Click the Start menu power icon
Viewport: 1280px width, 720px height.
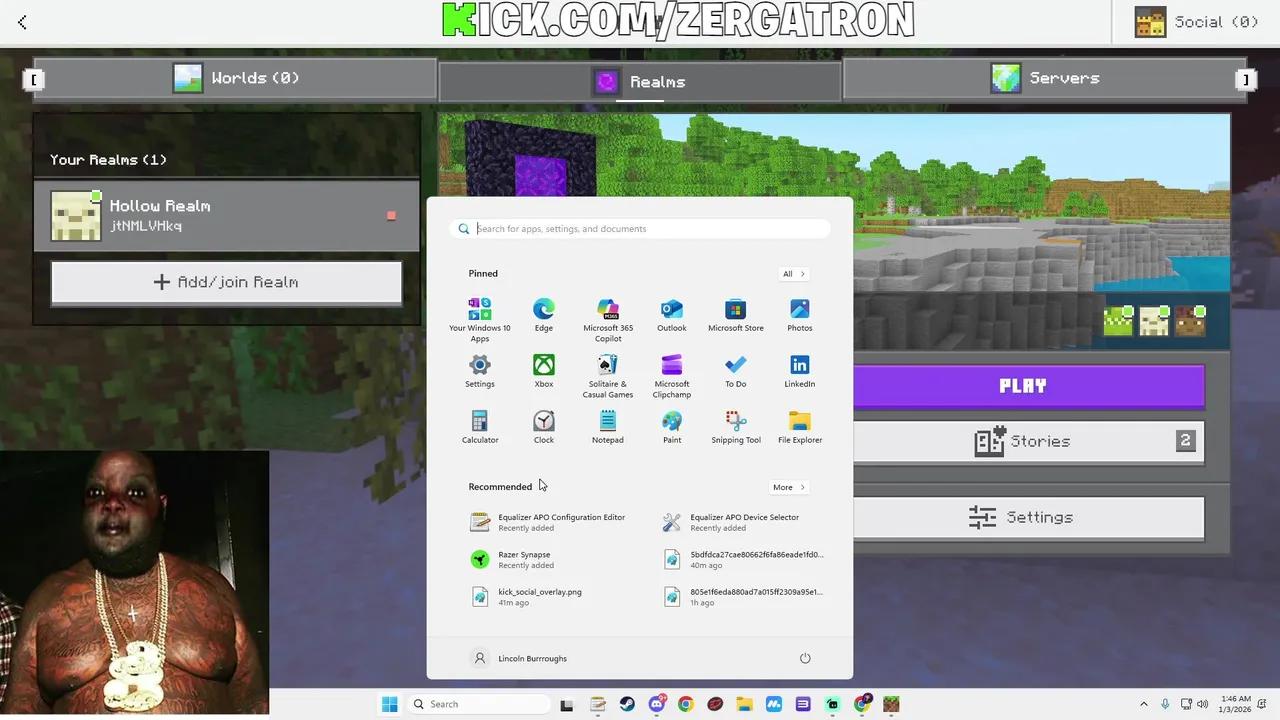(805, 658)
